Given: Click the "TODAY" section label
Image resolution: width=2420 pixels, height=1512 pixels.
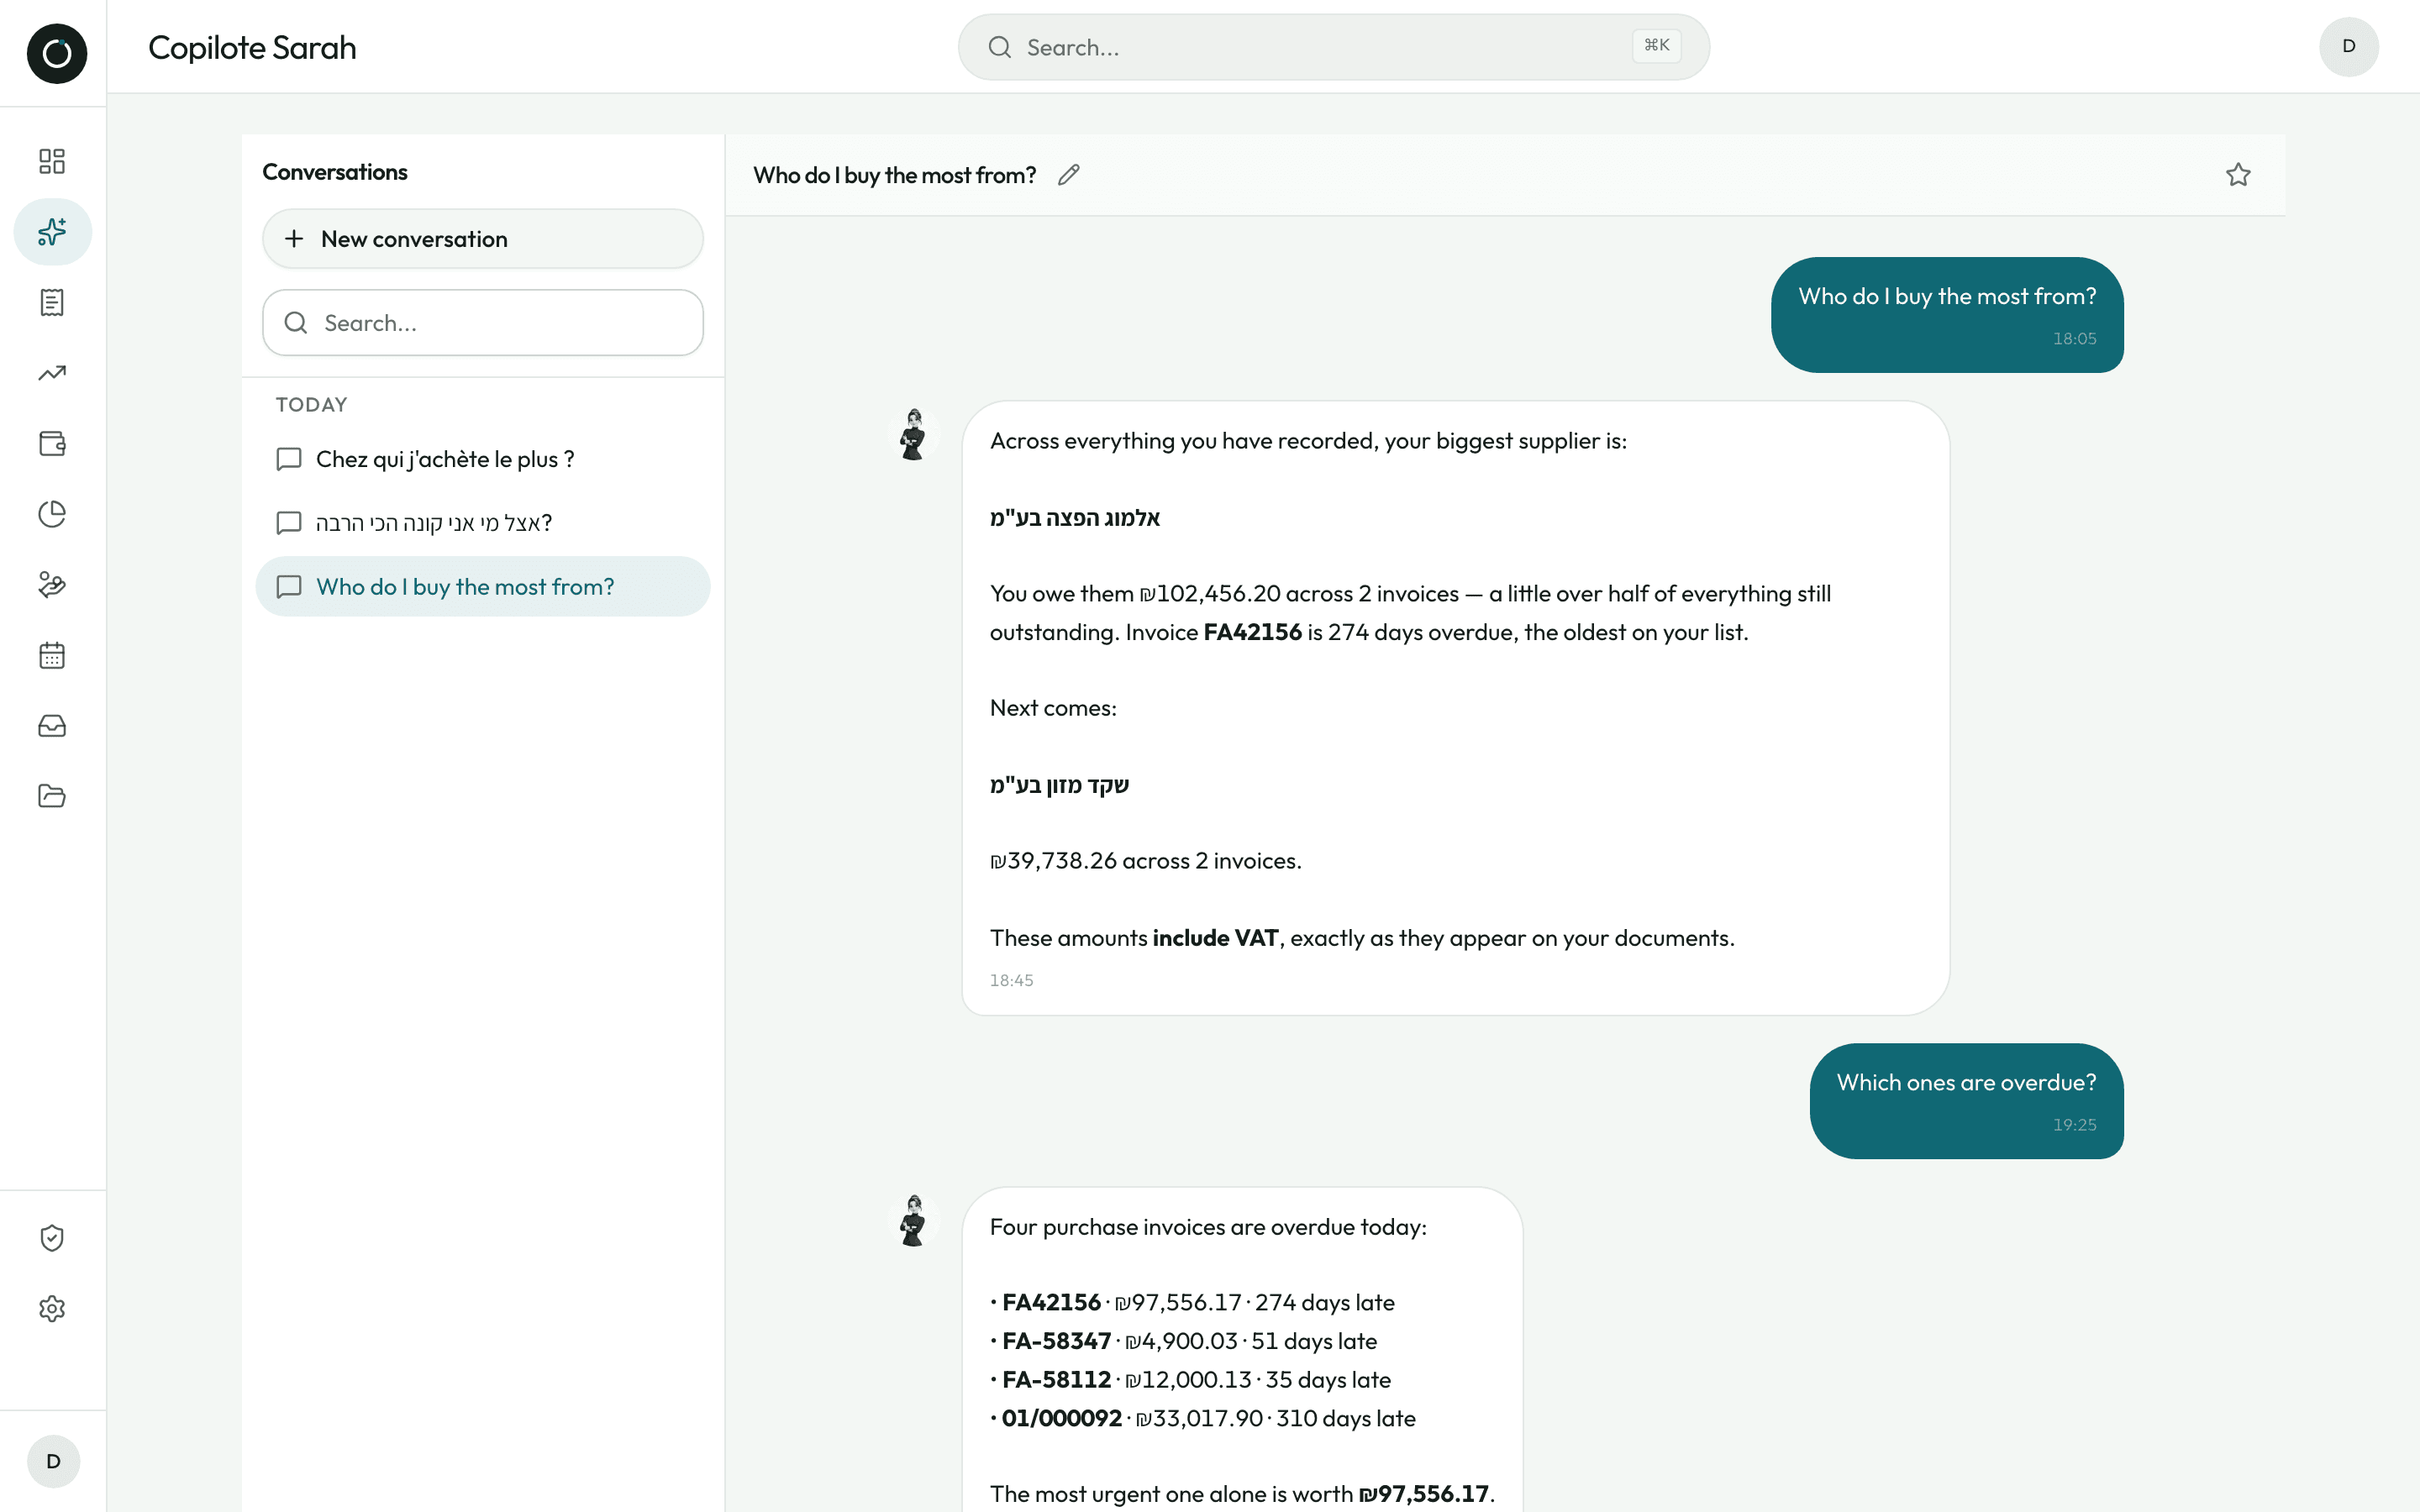Looking at the screenshot, I should (x=311, y=405).
